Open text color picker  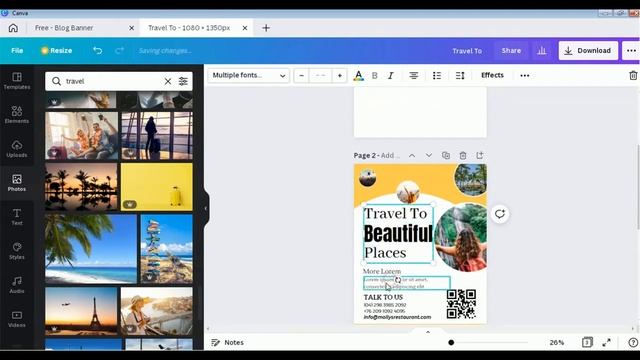click(358, 76)
